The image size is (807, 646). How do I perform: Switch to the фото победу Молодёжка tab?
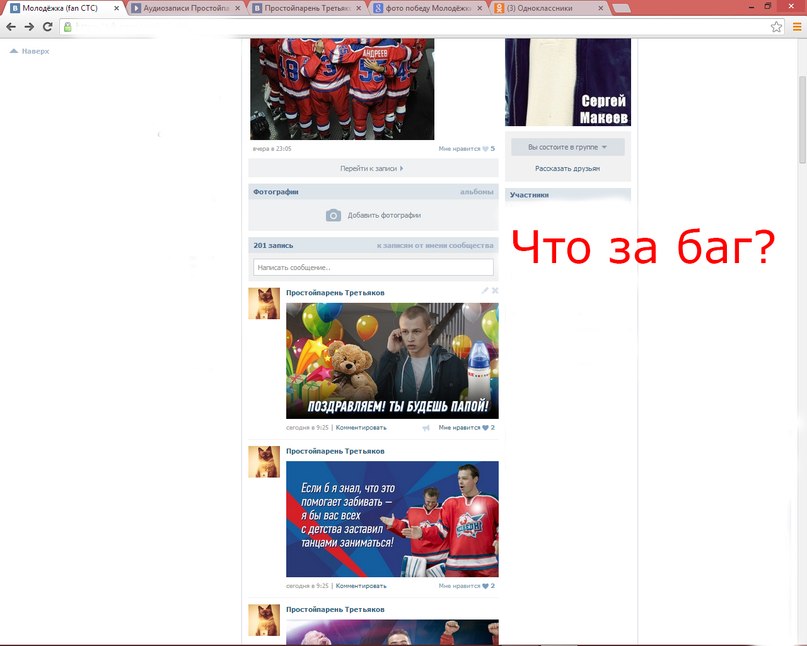click(x=428, y=8)
